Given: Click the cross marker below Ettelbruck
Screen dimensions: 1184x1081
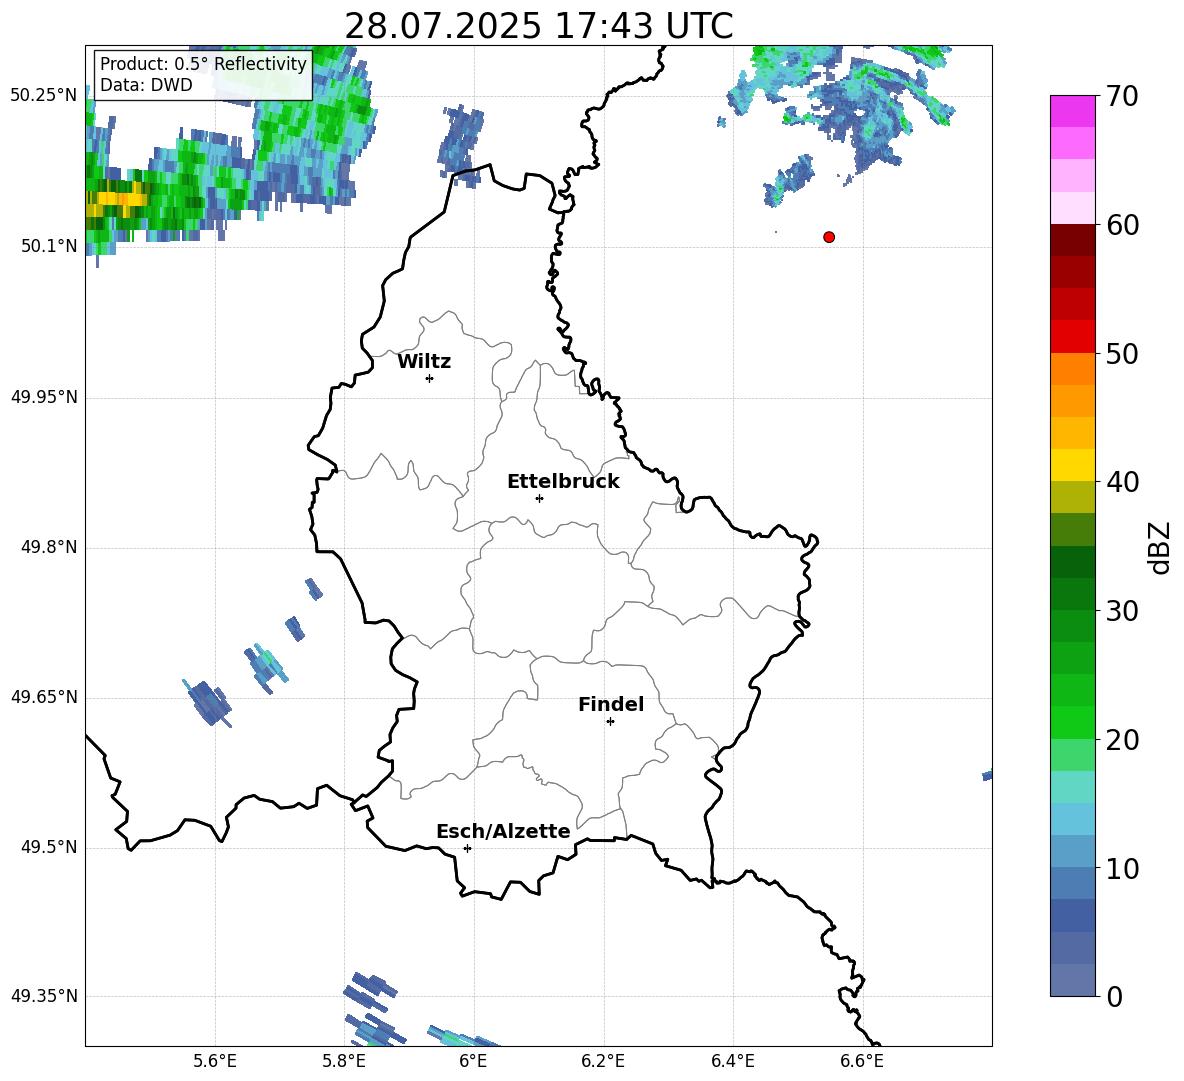Looking at the screenshot, I should [539, 498].
